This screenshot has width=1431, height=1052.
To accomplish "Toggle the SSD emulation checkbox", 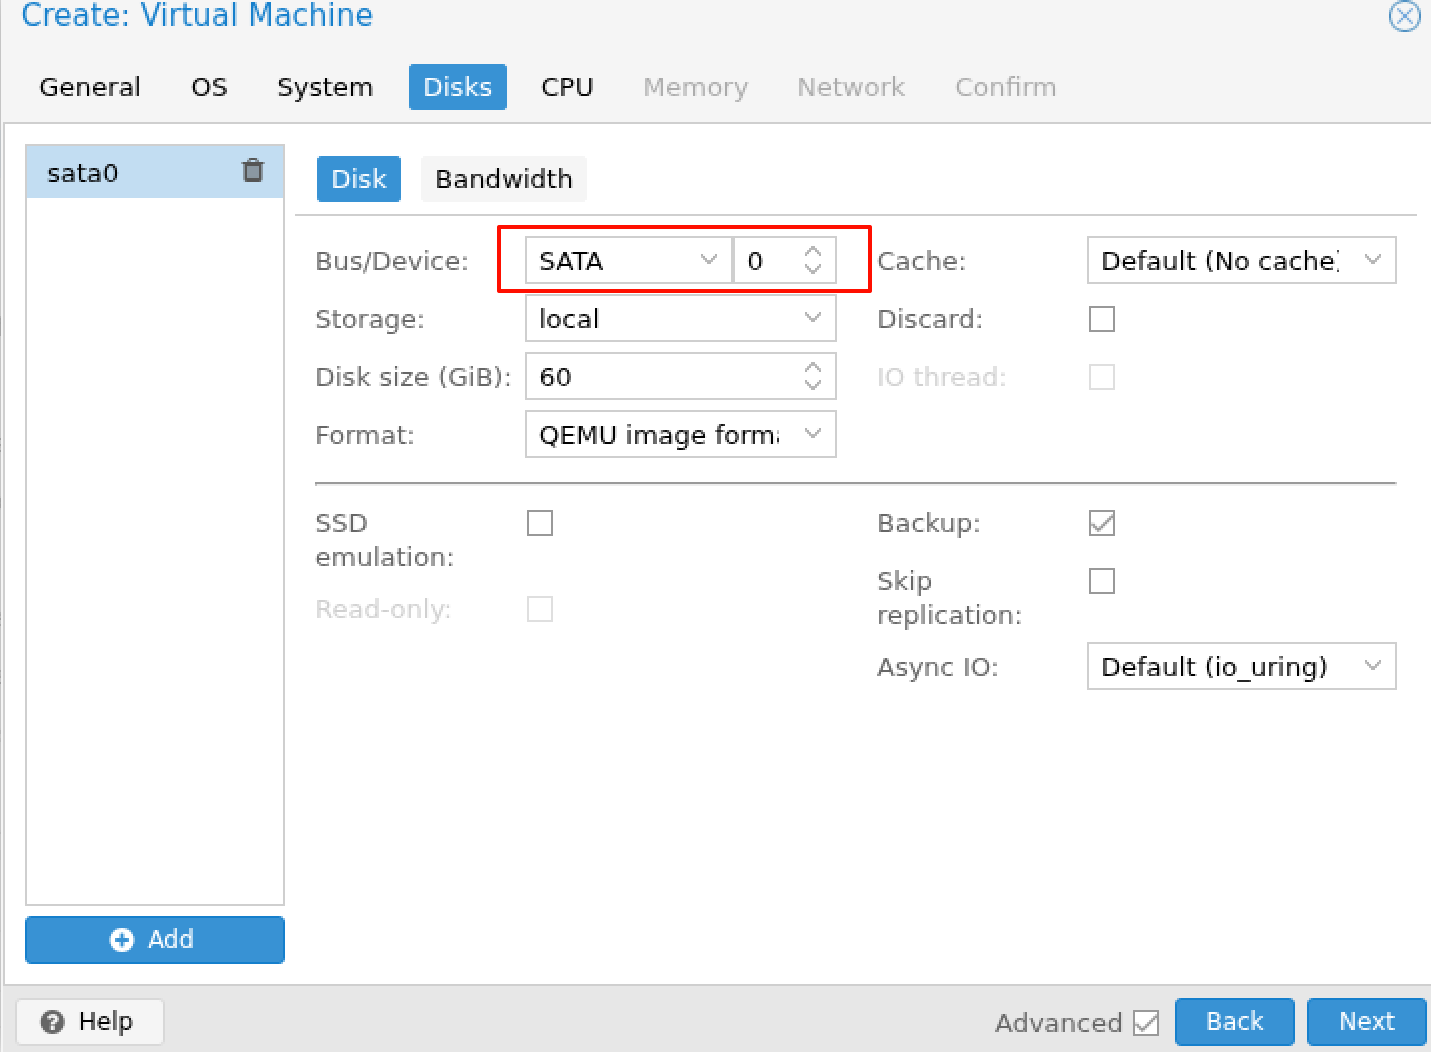I will (540, 523).
